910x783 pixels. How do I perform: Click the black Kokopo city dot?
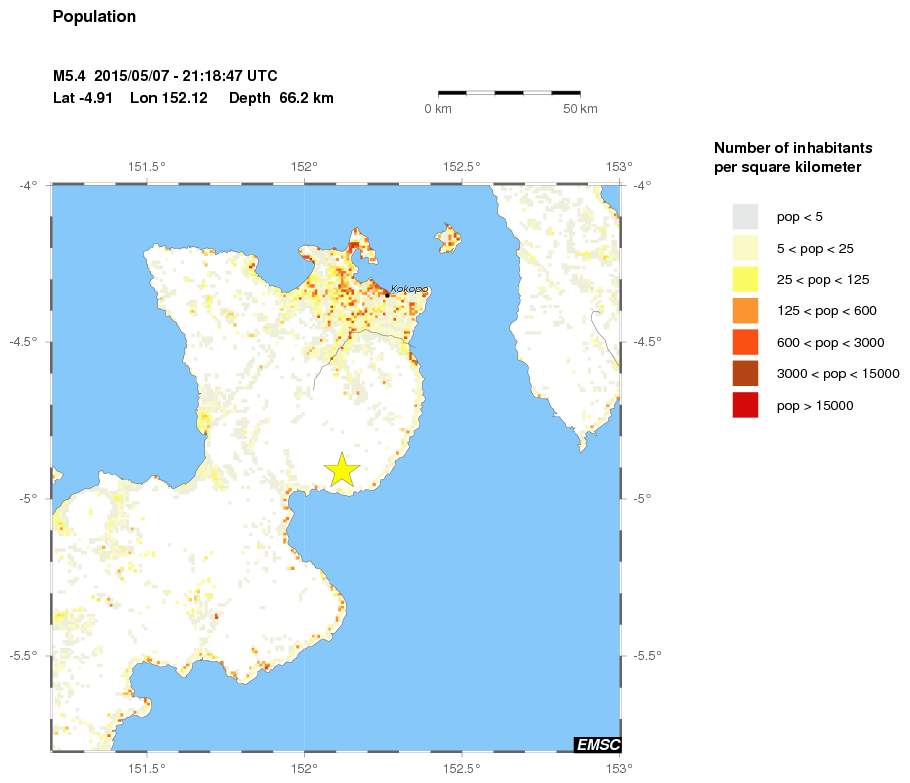[x=387, y=294]
